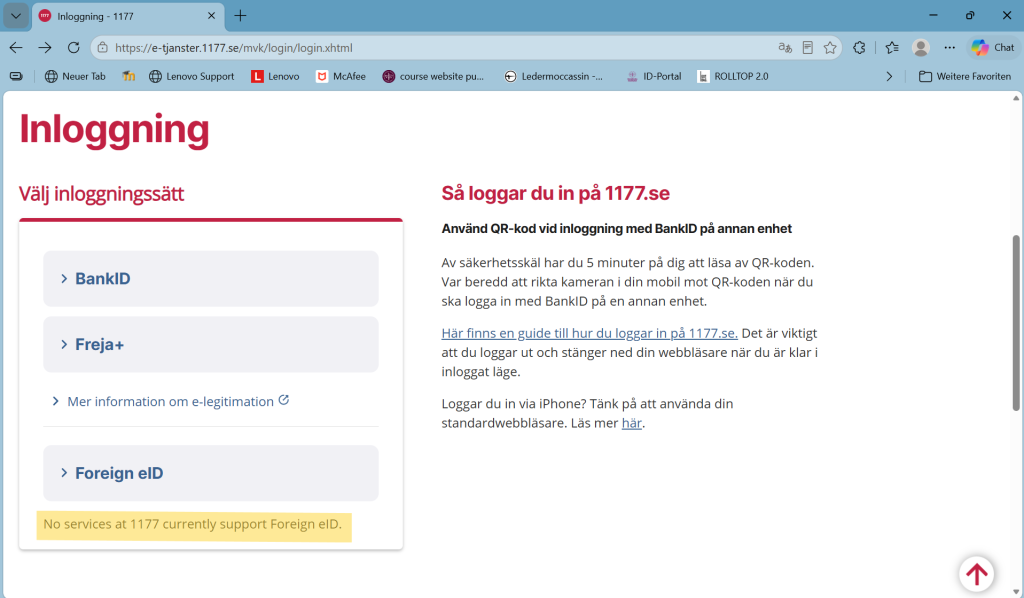Expand the Freja+ login option
Image resolution: width=1024 pixels, height=598 pixels.
tap(211, 345)
